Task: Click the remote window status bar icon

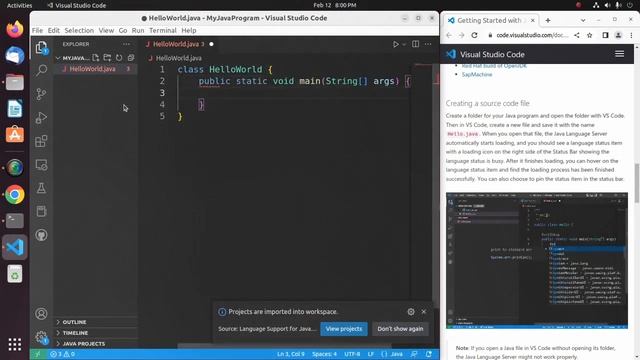Action: (x=37, y=354)
